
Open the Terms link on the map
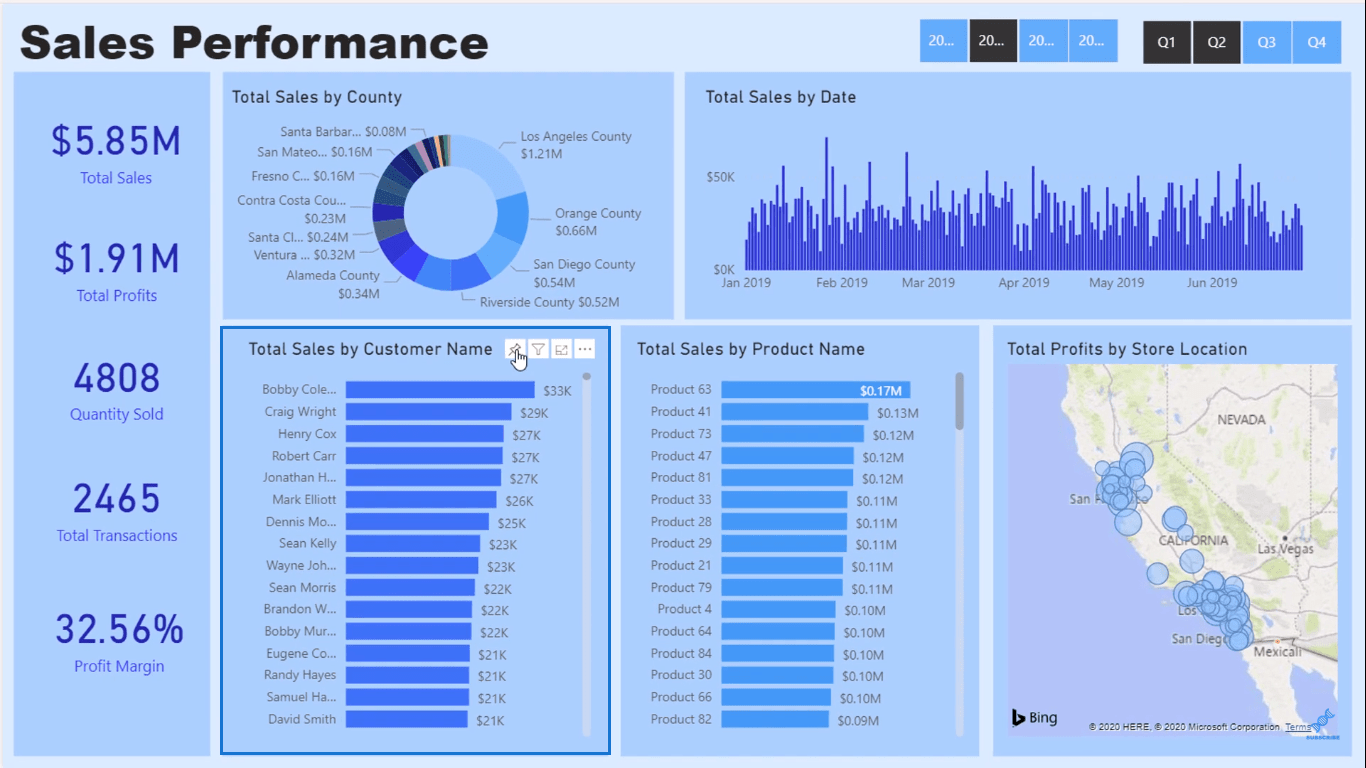tap(1298, 727)
